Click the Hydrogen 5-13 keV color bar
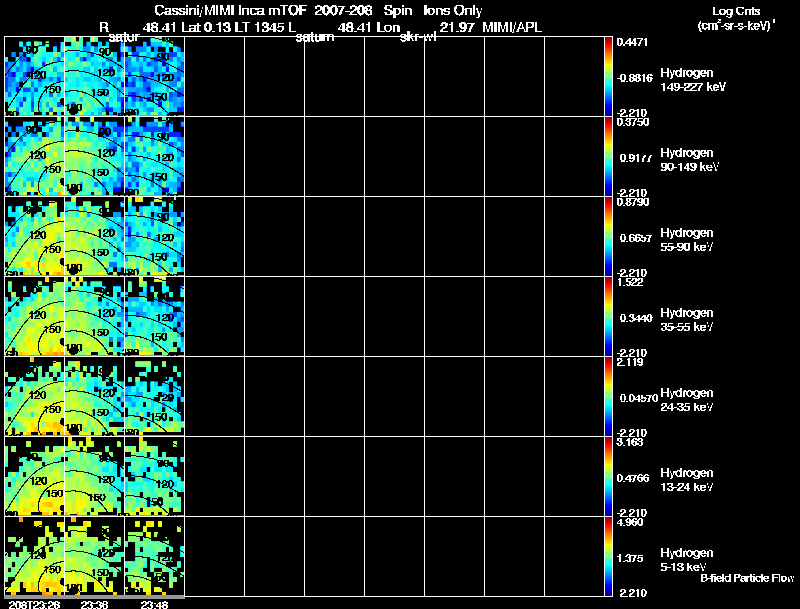 [x=609, y=556]
